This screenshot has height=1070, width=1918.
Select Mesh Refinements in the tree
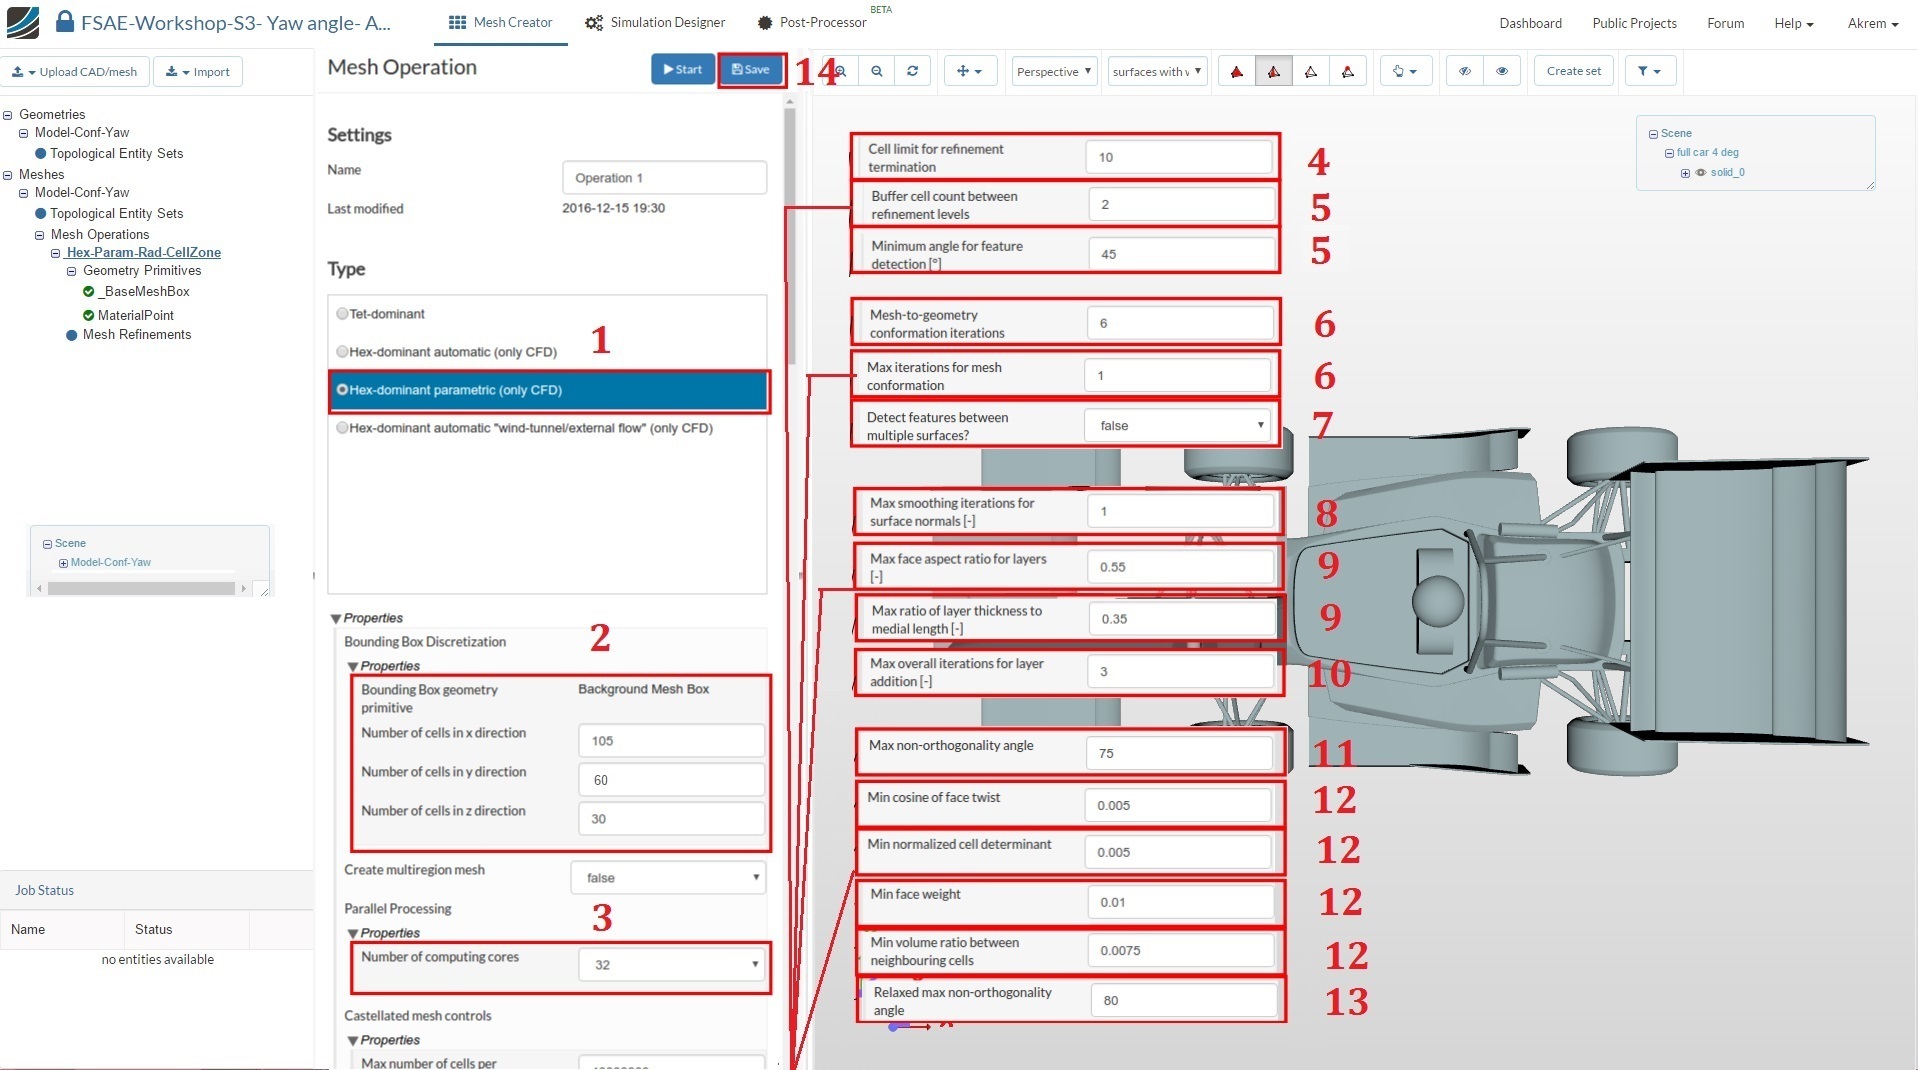(x=137, y=335)
